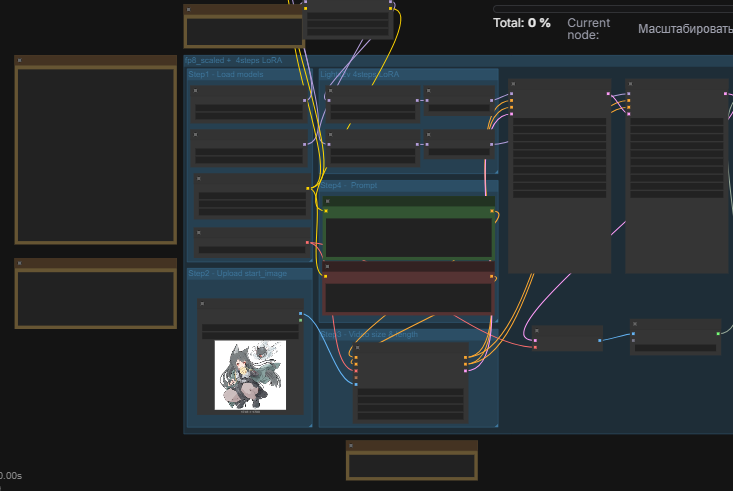Select the fp8_scaled + 4steps LoRA group header
733x491 pixels.
tap(234, 60)
